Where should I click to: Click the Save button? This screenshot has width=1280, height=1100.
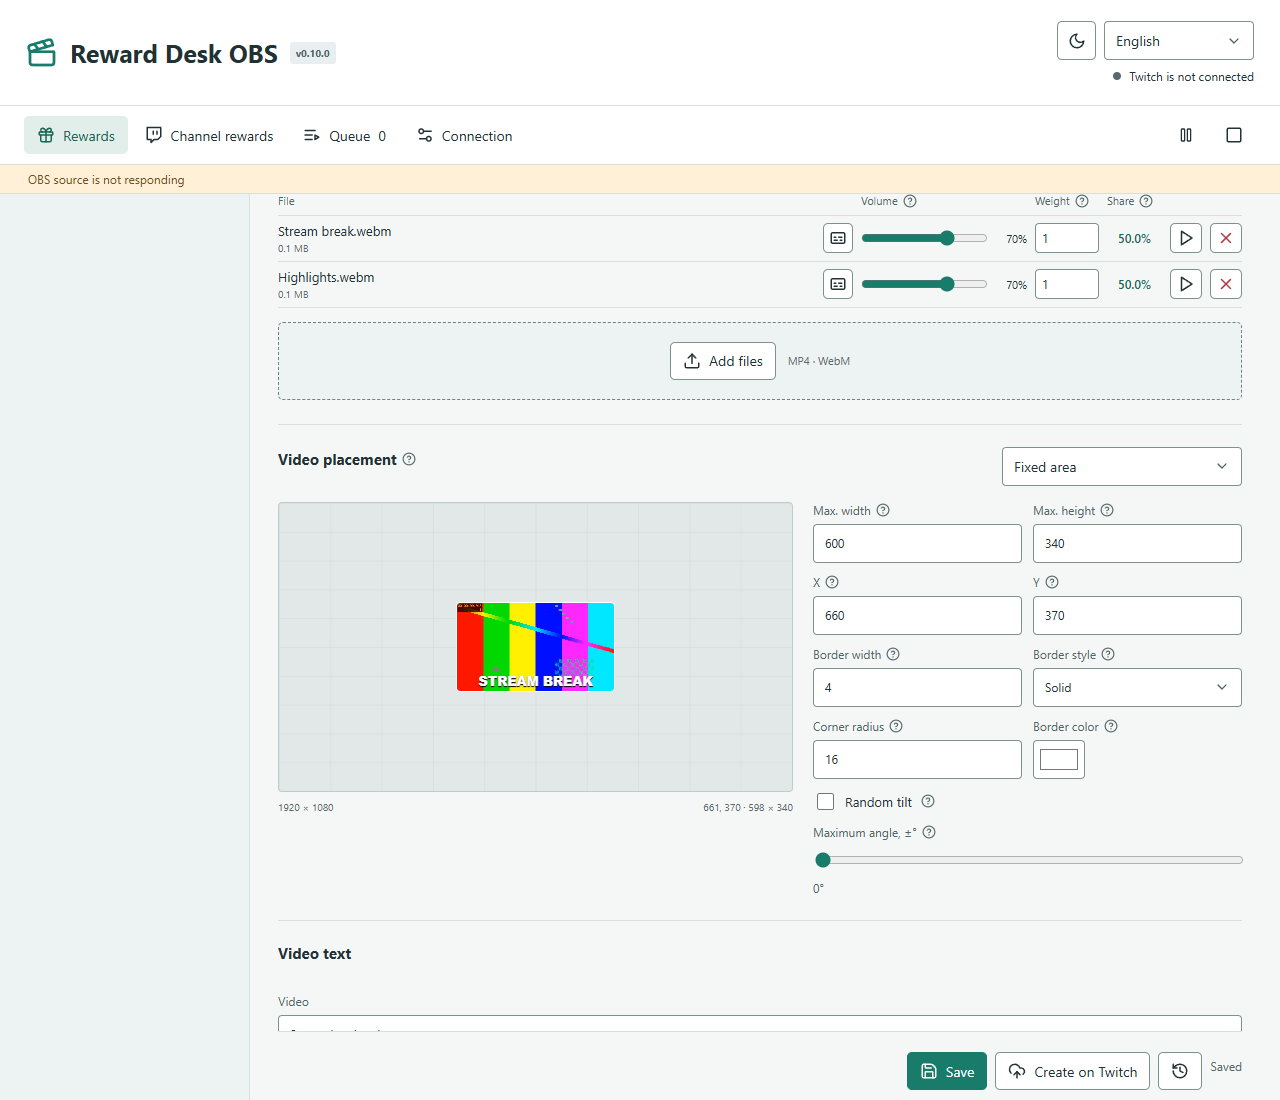click(947, 1071)
